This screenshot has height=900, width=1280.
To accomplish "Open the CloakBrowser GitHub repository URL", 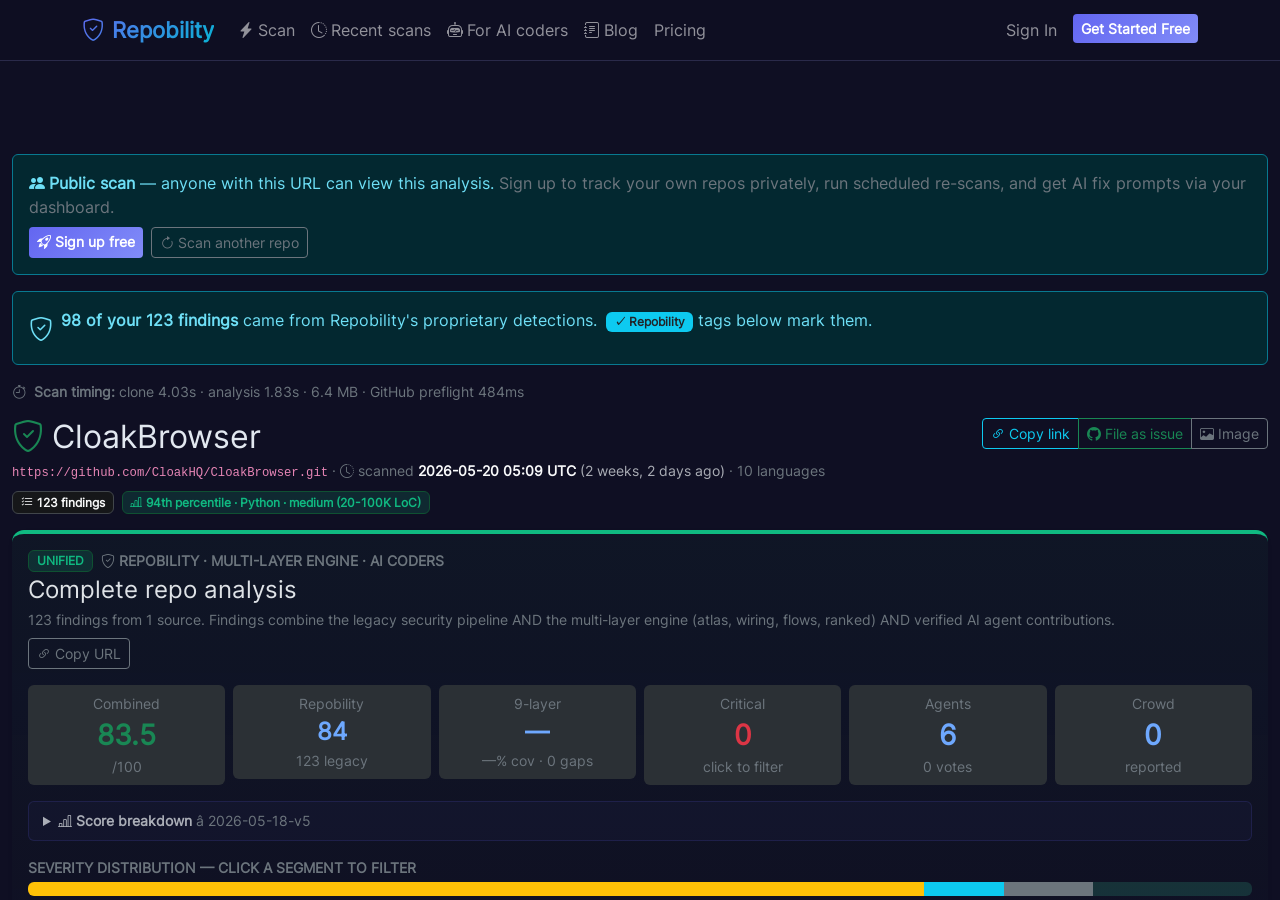I will 170,472.
